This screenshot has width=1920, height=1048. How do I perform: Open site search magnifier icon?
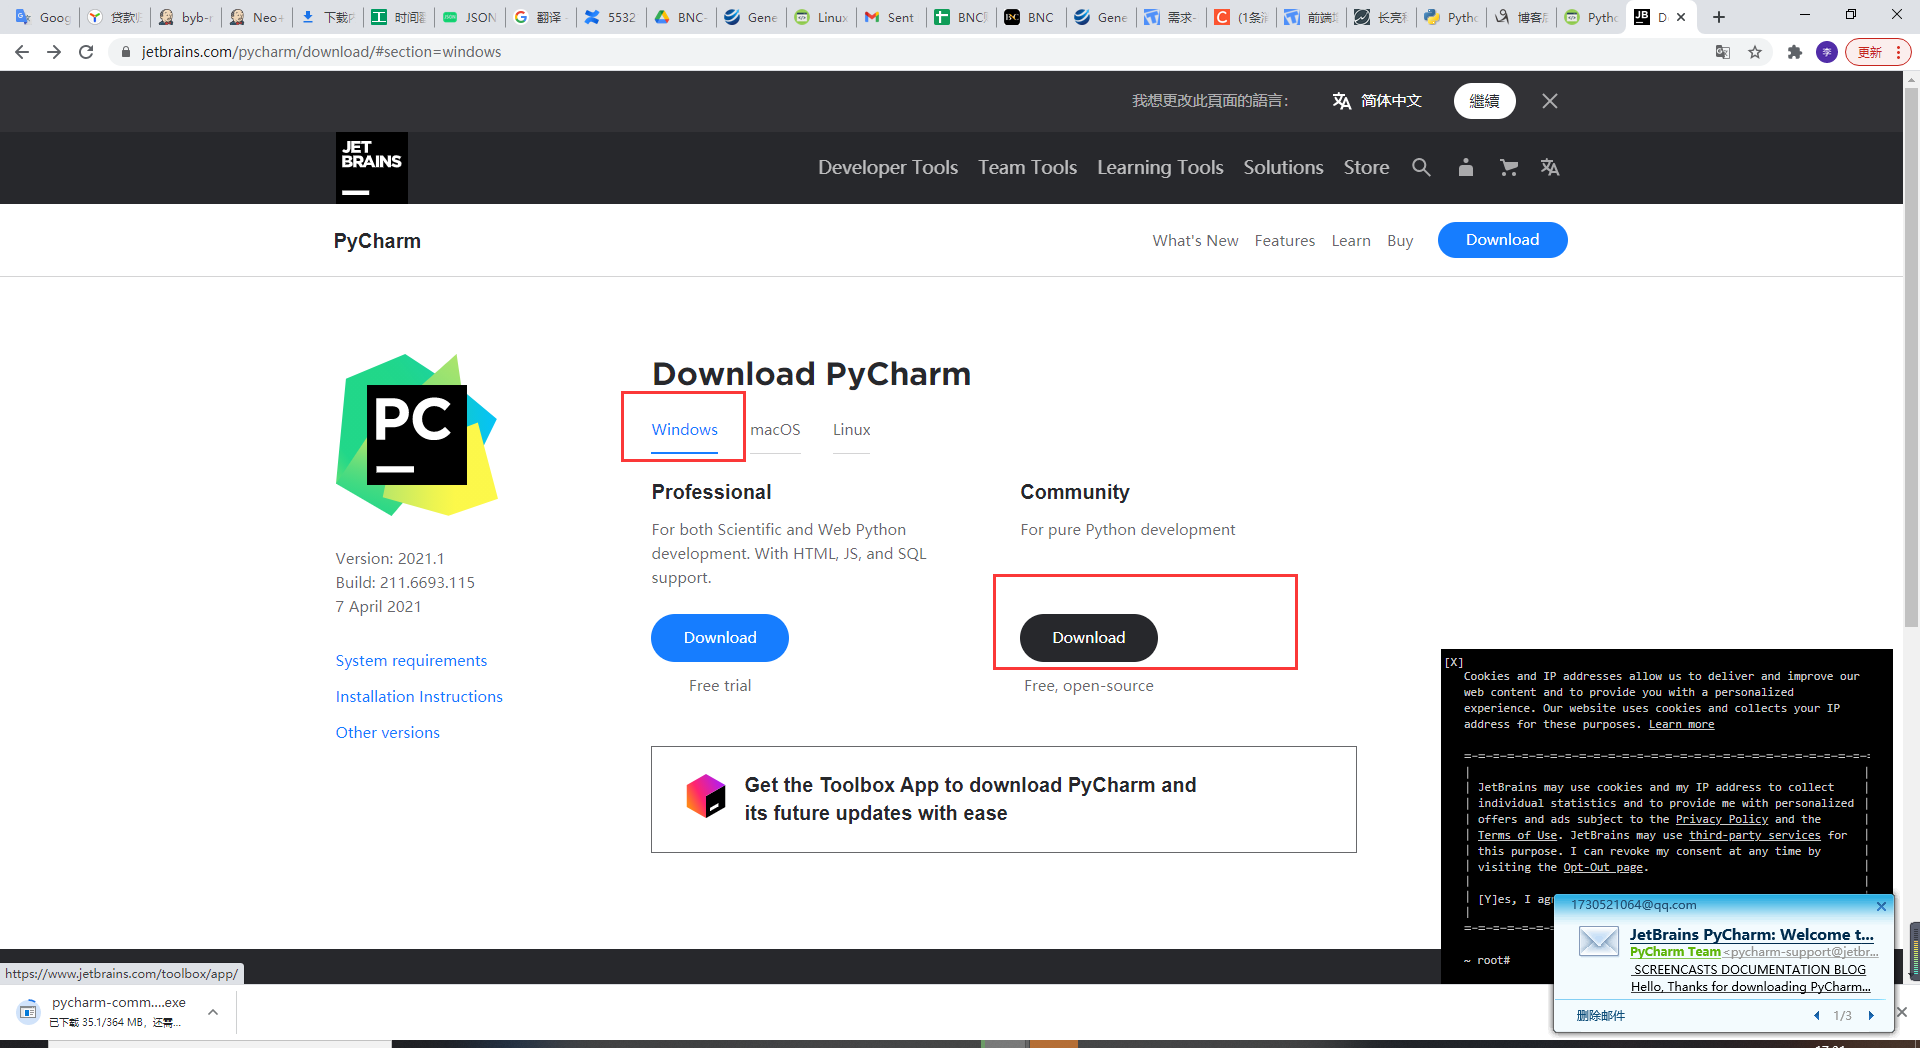[x=1421, y=167]
